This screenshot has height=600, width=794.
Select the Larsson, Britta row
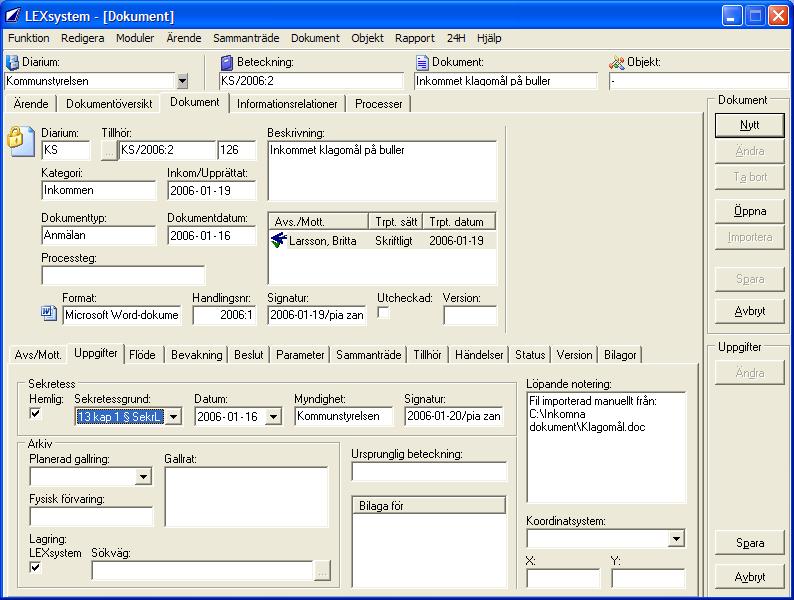[x=382, y=241]
